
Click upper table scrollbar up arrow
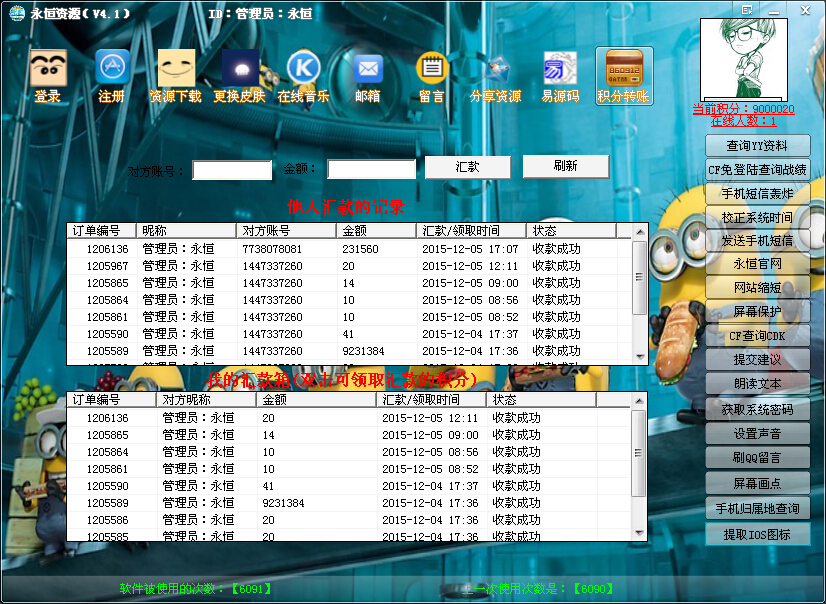pos(640,232)
